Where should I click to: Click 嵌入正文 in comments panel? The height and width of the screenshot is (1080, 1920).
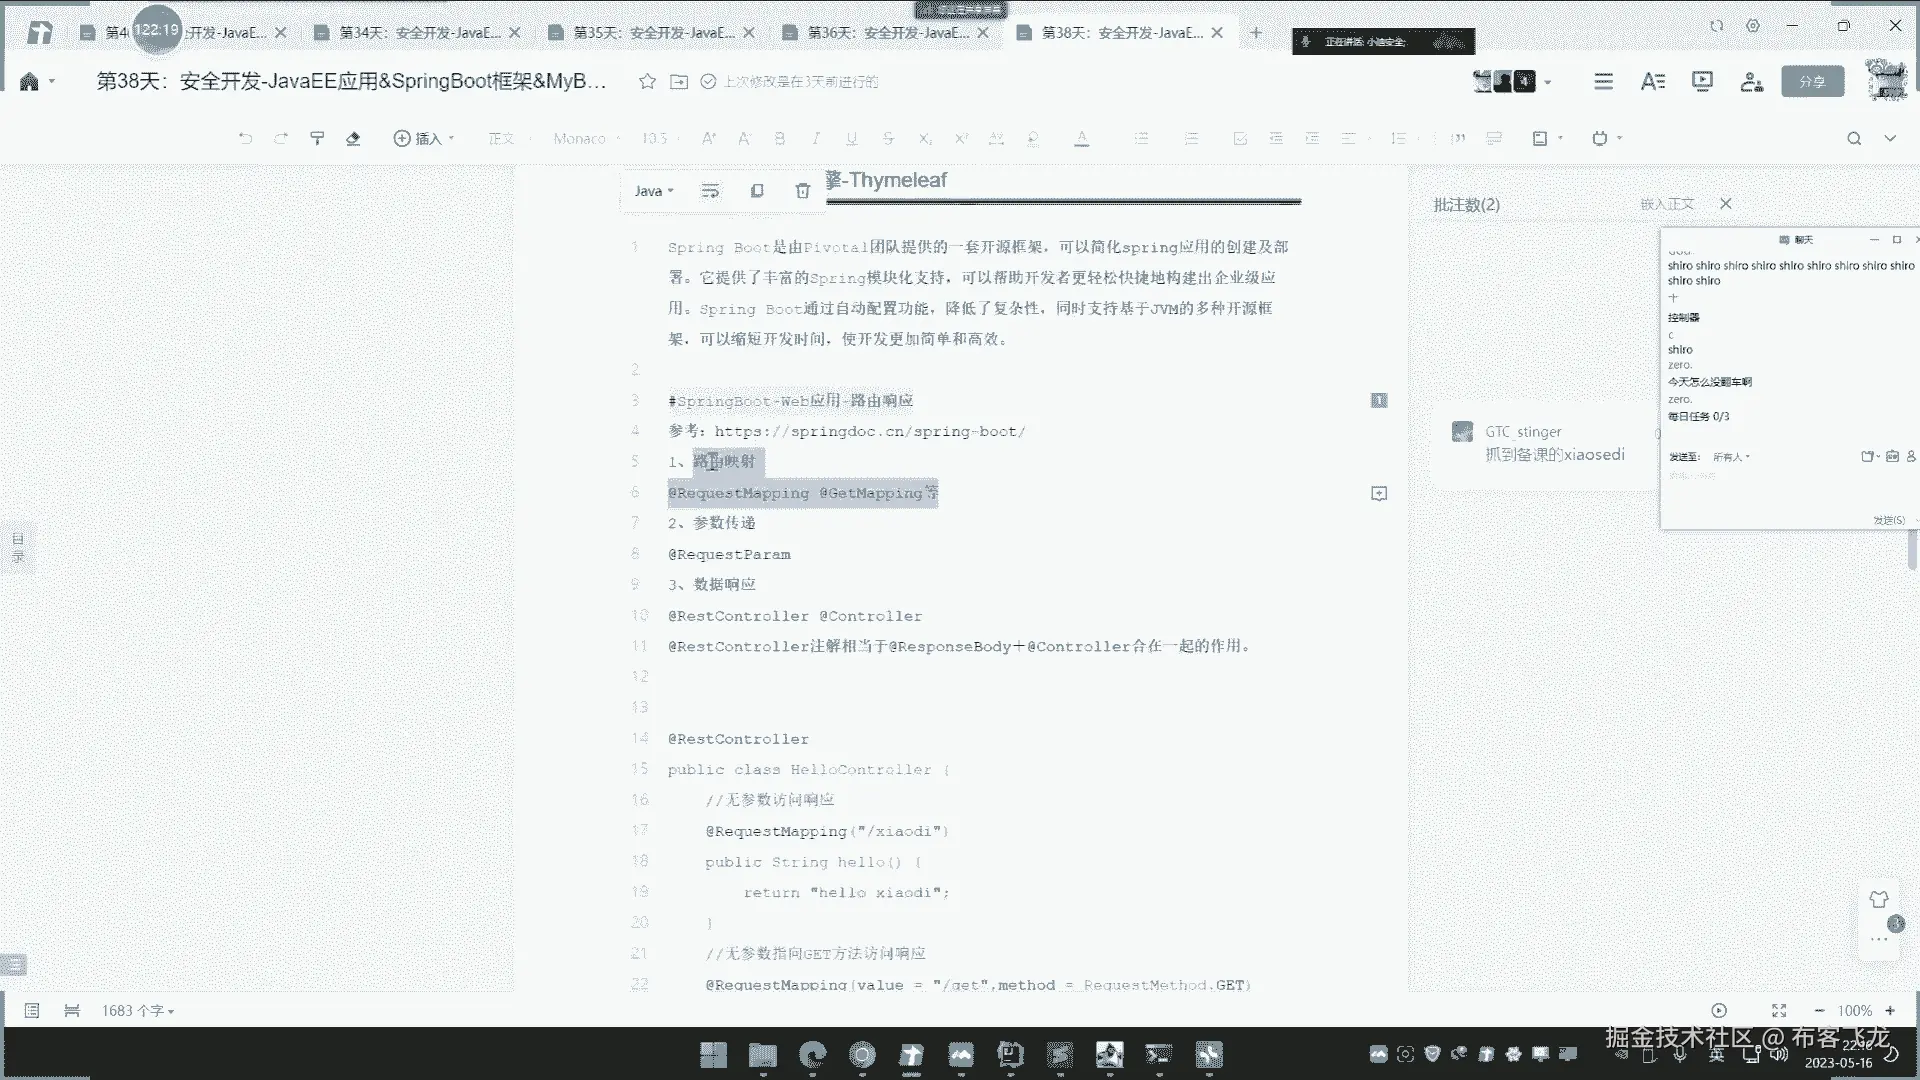[x=1666, y=203]
